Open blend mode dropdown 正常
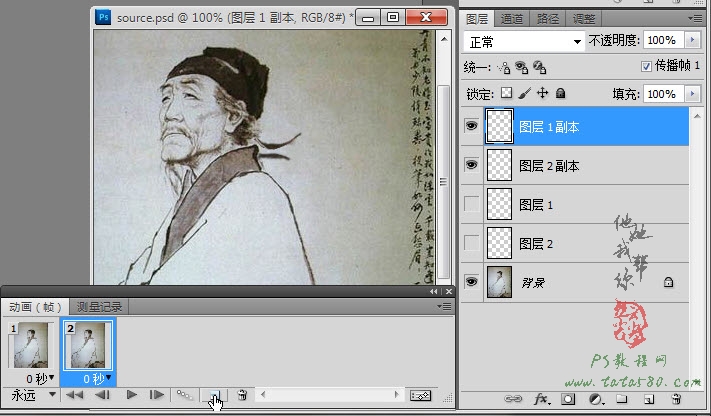Viewport: 711px width, 416px height. [524, 42]
